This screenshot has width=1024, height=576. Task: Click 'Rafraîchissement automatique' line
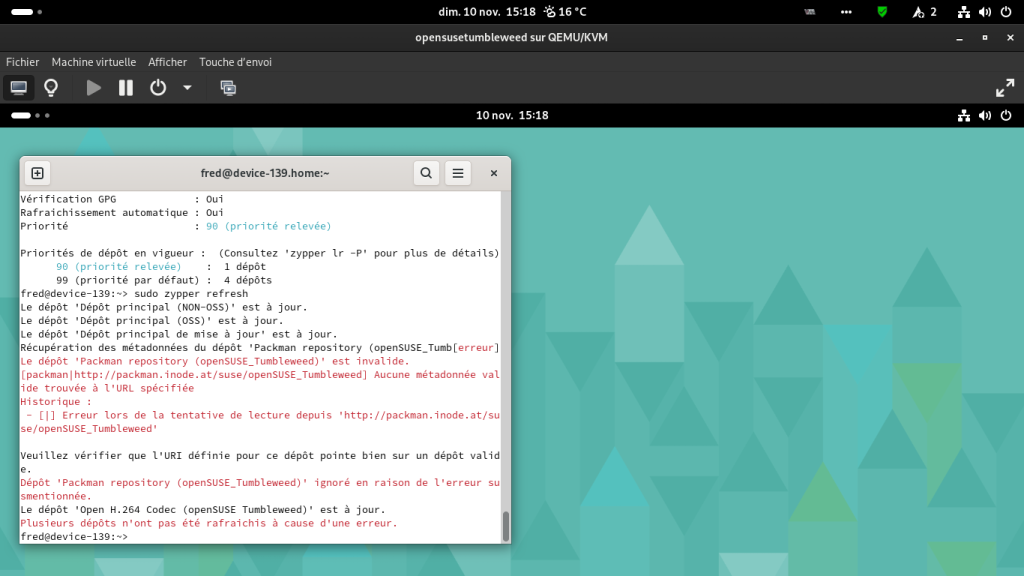[121, 213]
